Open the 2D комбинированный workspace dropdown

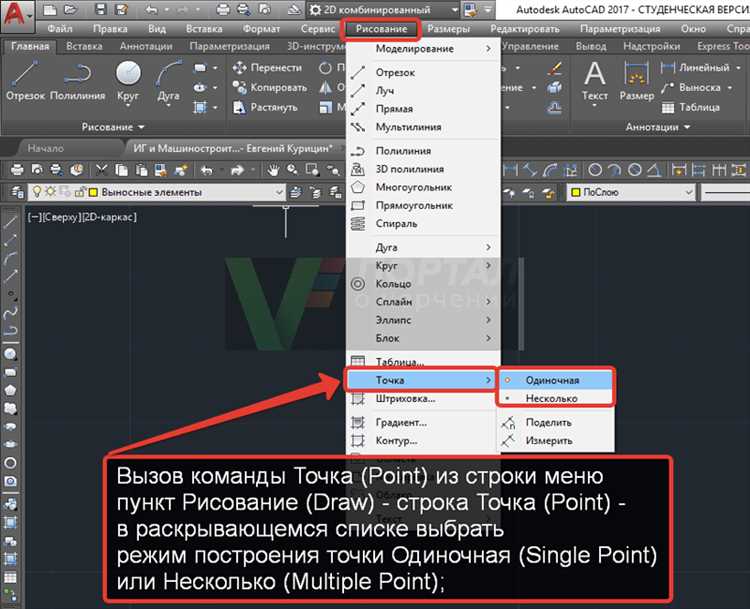click(384, 10)
